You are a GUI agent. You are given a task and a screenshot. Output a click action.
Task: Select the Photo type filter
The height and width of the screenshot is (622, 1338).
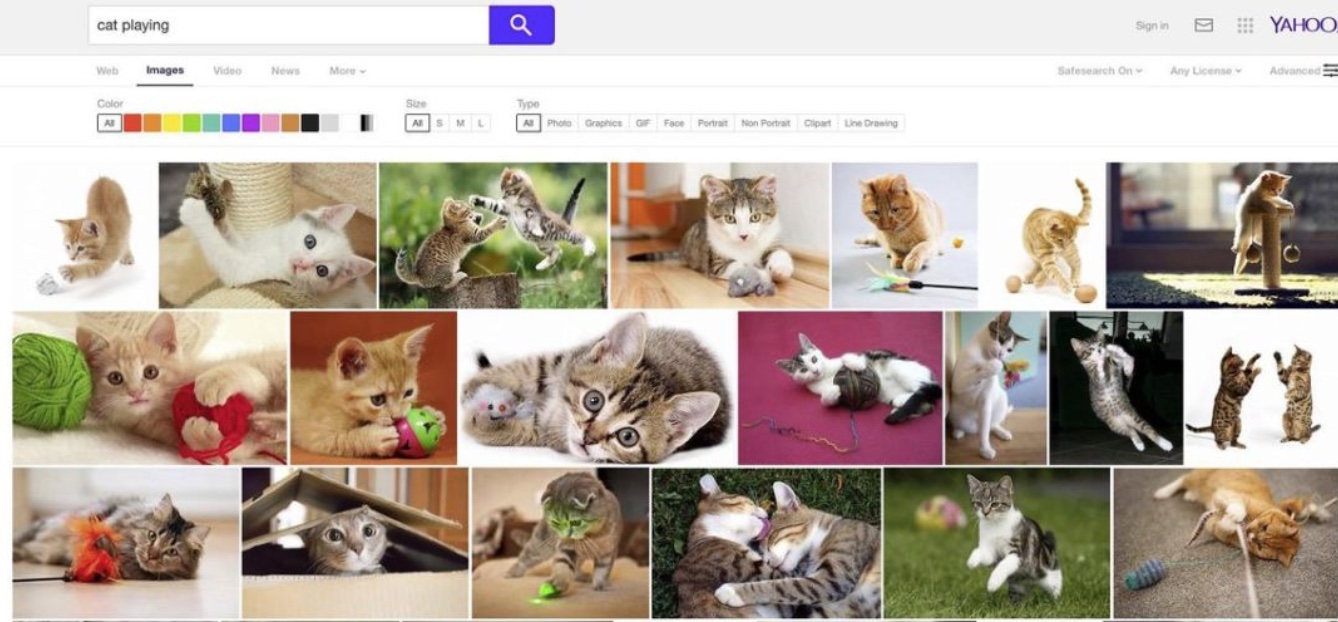[x=559, y=123]
